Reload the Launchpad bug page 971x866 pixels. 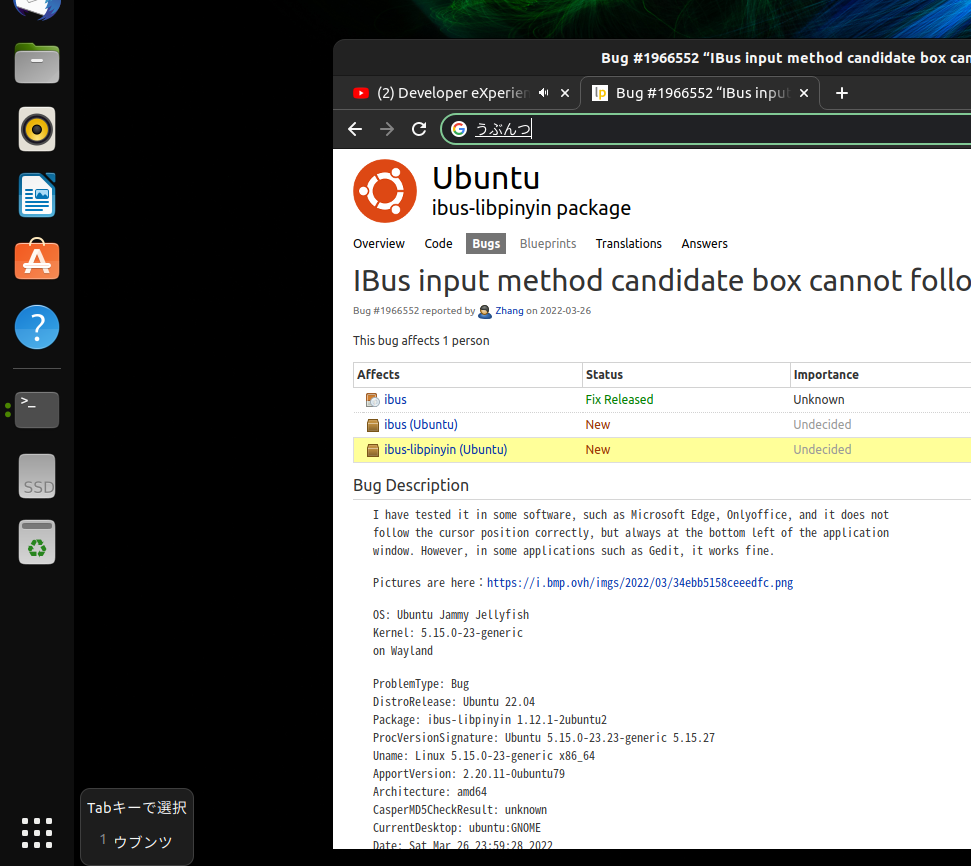pos(419,129)
